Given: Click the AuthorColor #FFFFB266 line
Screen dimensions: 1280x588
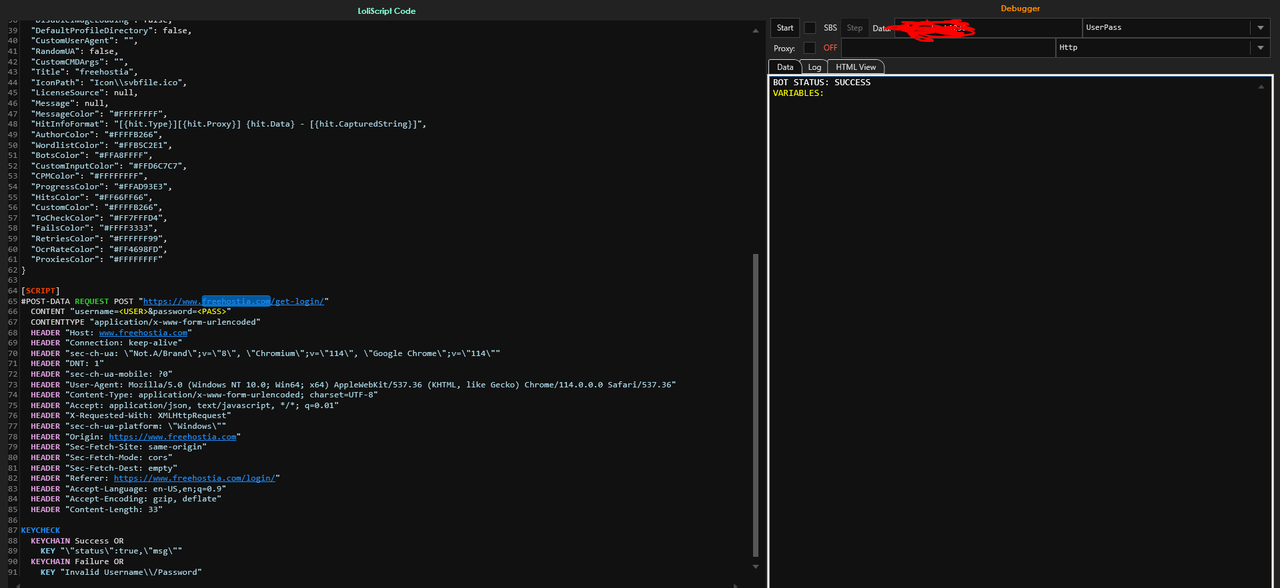Looking at the screenshot, I should point(96,134).
